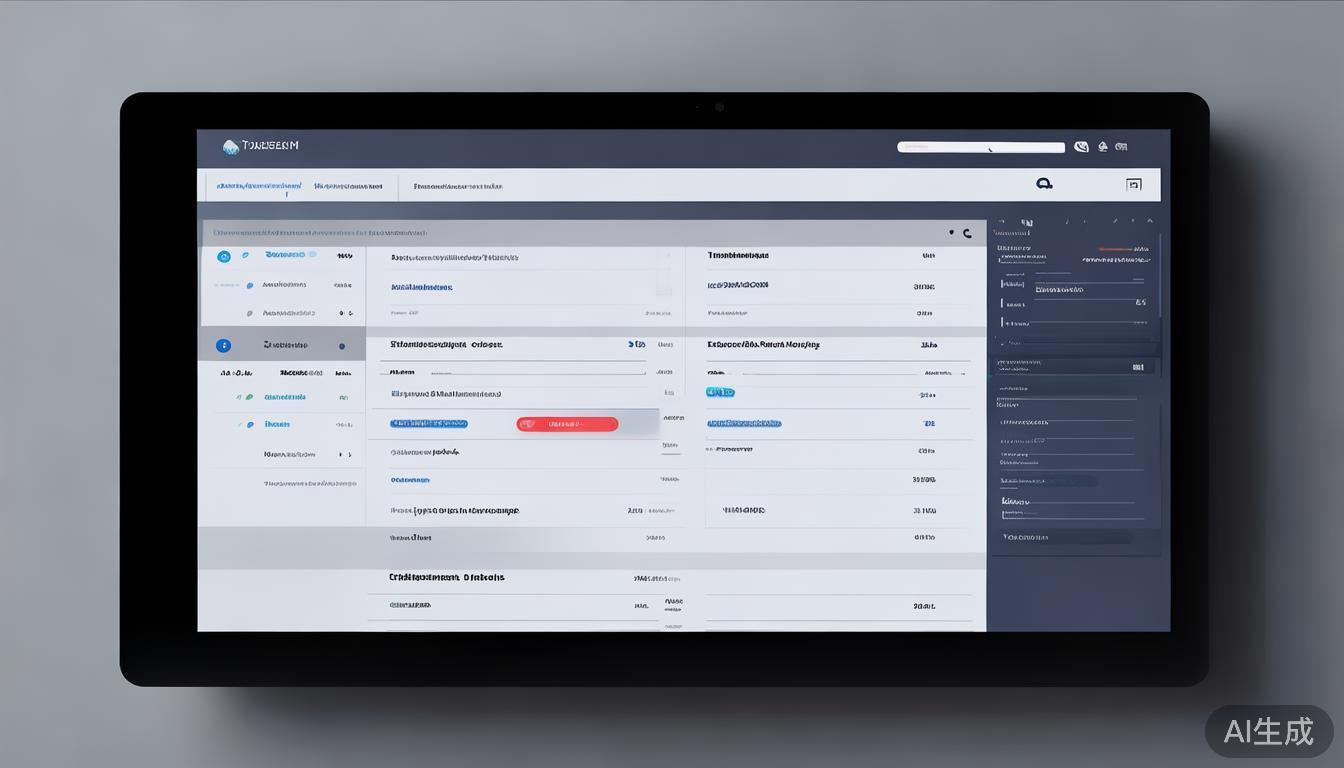Click the refresh icon in the gray list header
The width and height of the screenshot is (1344, 768).
[967, 234]
